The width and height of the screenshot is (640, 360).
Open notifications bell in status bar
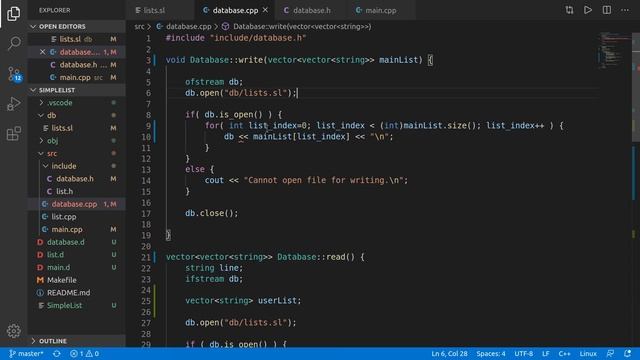[628, 353]
